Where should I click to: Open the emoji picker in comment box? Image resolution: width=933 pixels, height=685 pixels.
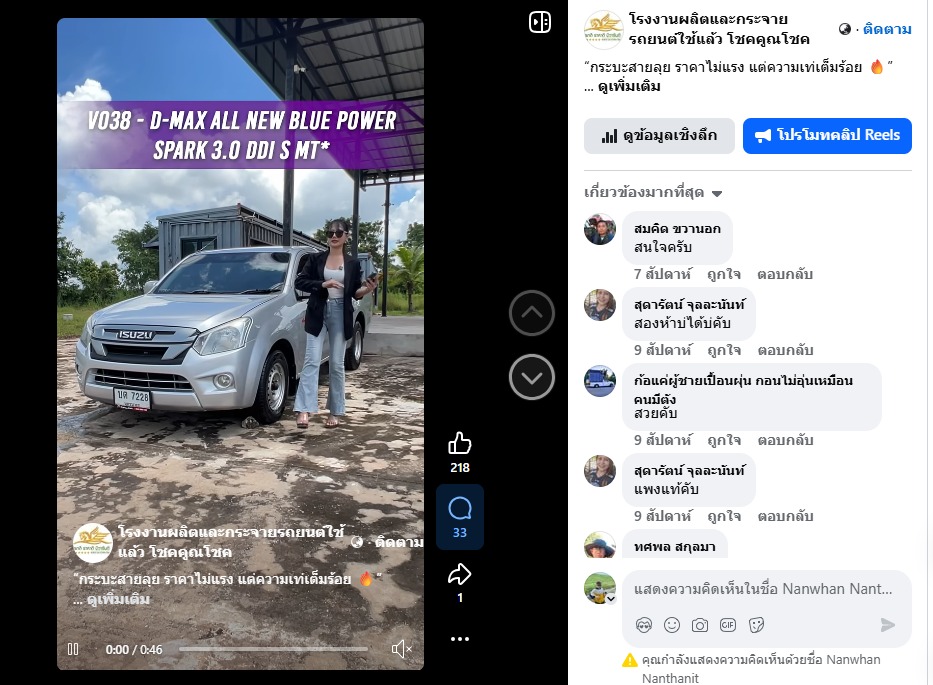tap(672, 625)
